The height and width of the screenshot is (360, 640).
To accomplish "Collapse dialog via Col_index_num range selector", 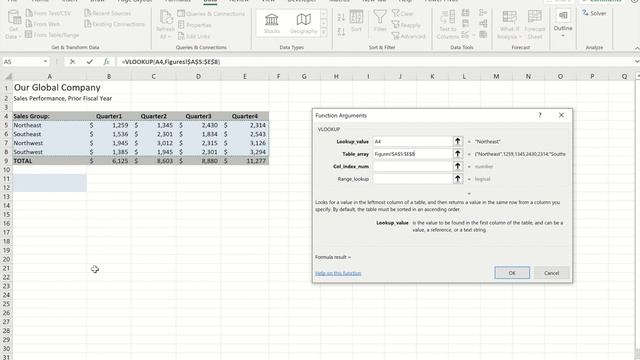I will point(458,167).
